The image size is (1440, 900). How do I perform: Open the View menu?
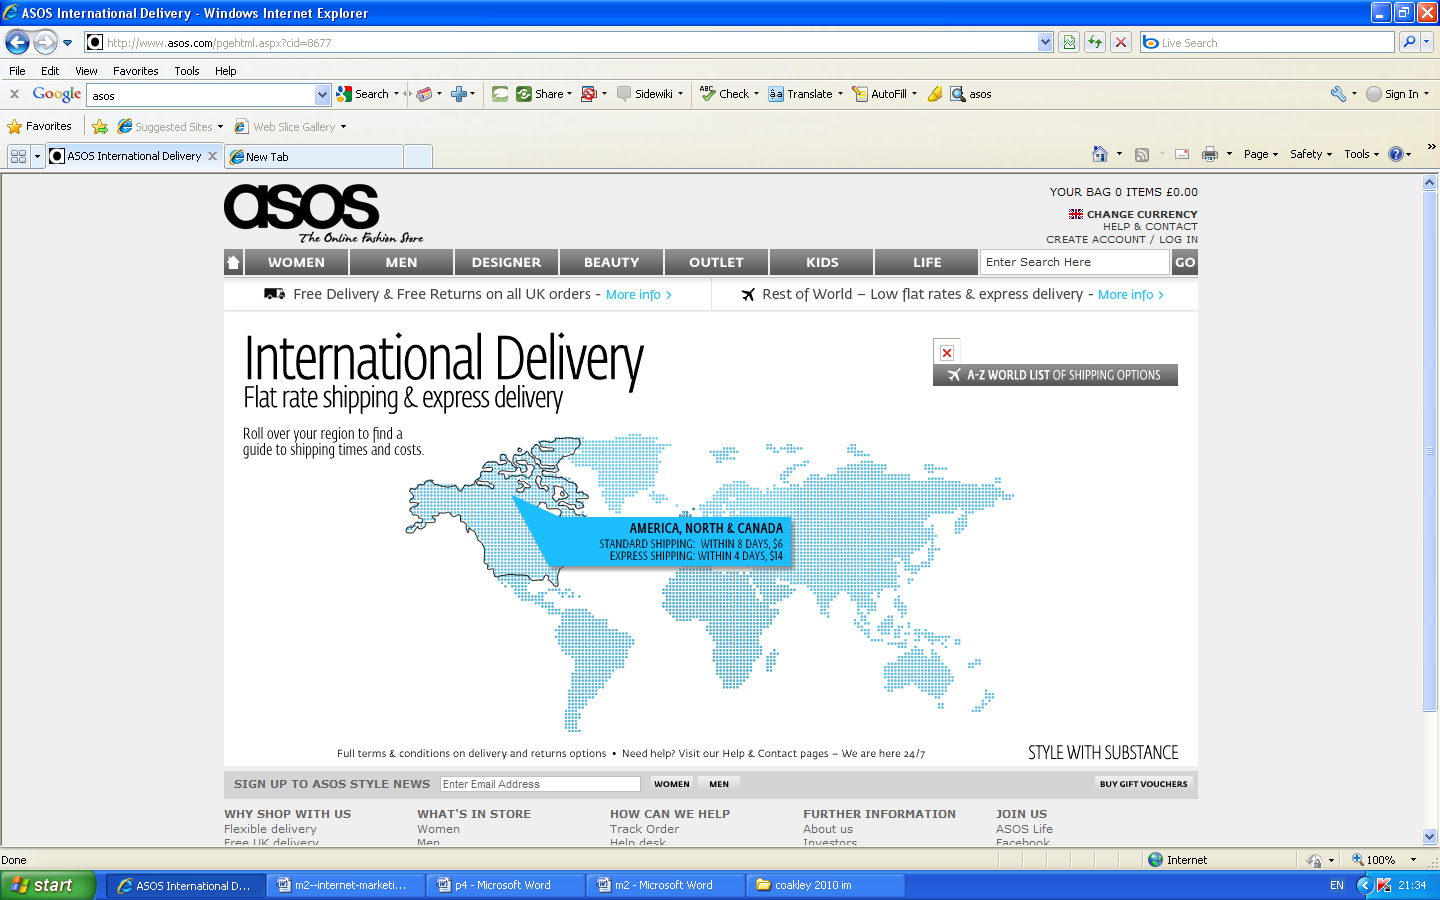[x=86, y=71]
